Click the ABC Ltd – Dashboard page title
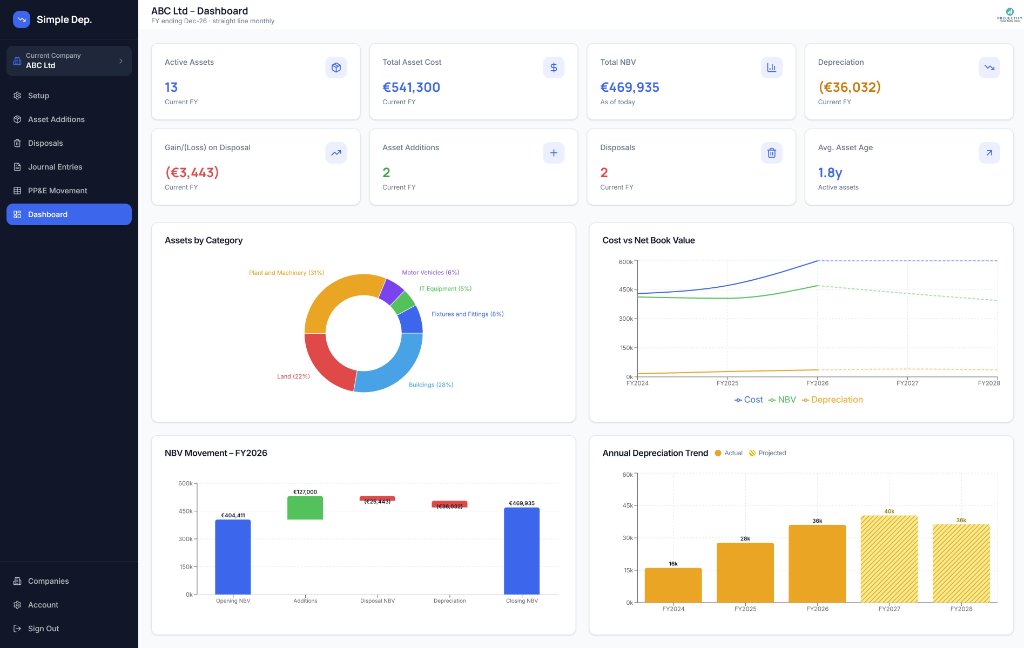 [200, 10]
